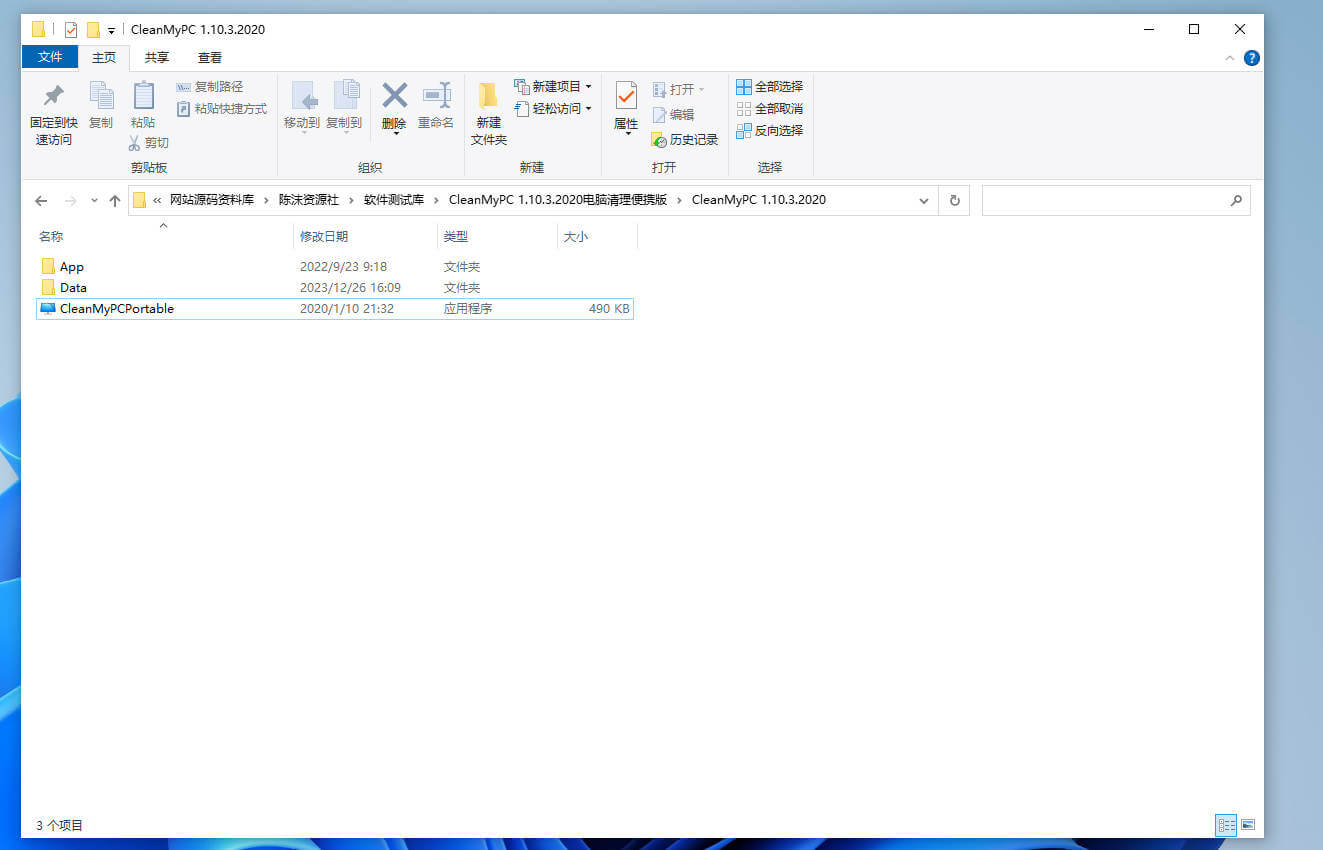Click the refresh icon beside the address bar
1323x850 pixels.
(x=953, y=200)
